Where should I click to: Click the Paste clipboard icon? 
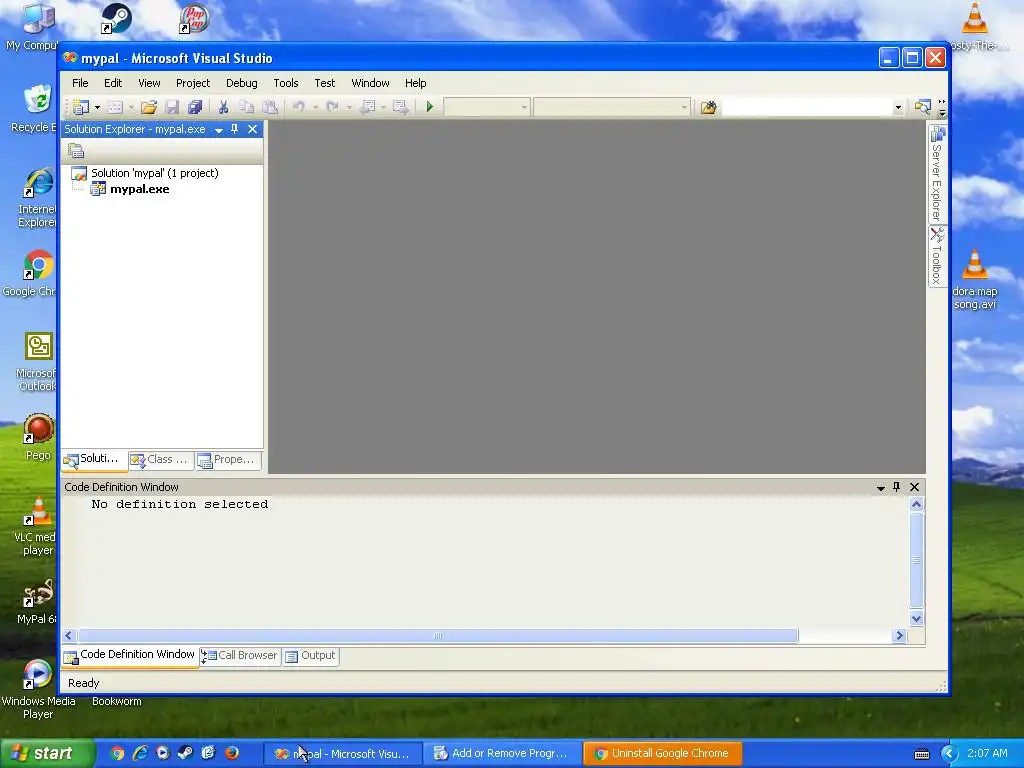[270, 107]
